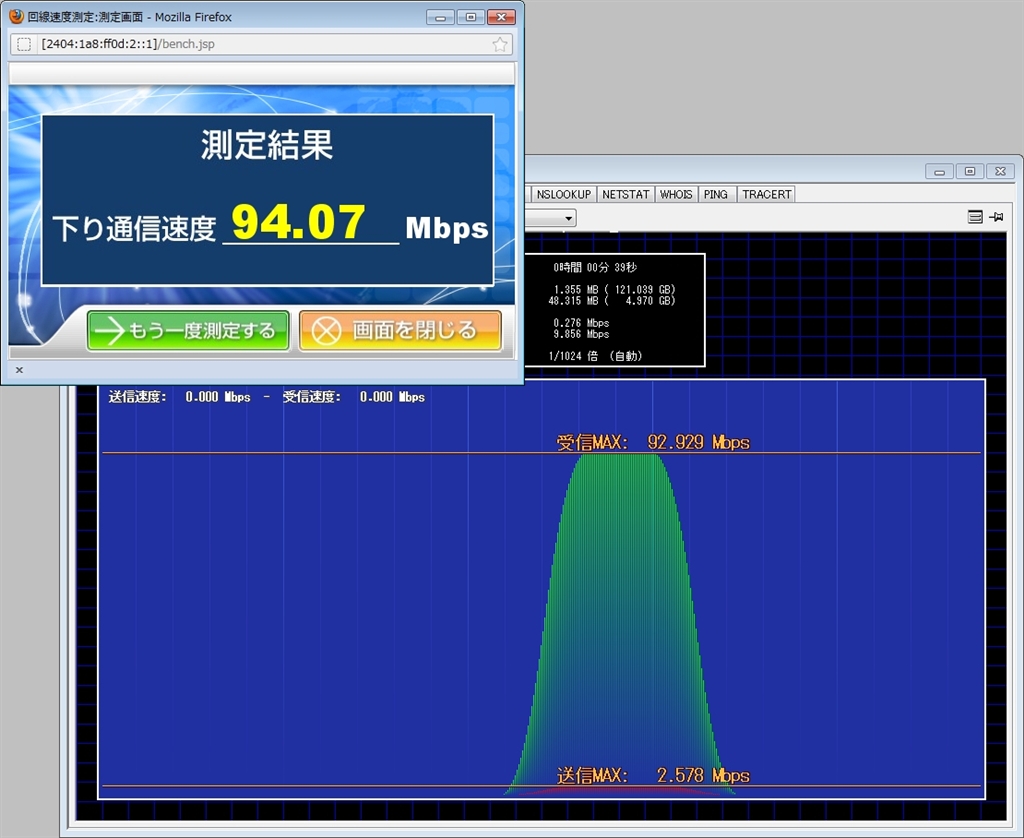Click the pin icon in the monitor toolbar
Viewport: 1024px width, 838px height.
click(x=996, y=217)
